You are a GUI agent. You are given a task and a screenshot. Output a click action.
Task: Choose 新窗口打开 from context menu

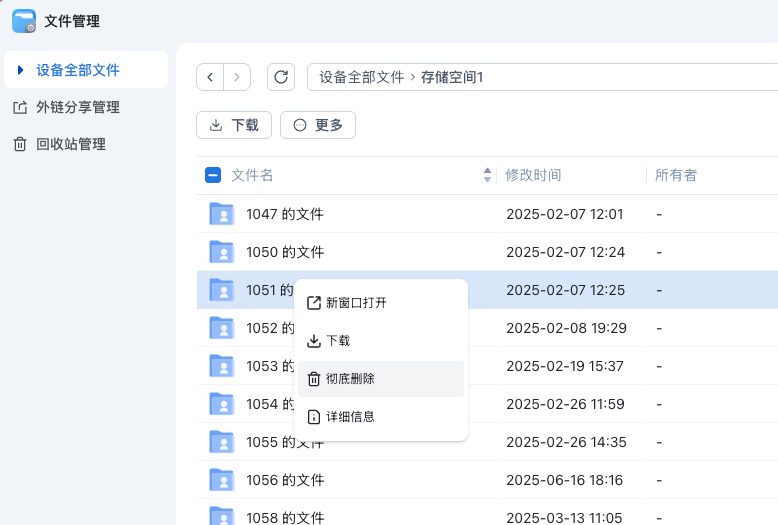pyautogui.click(x=356, y=303)
